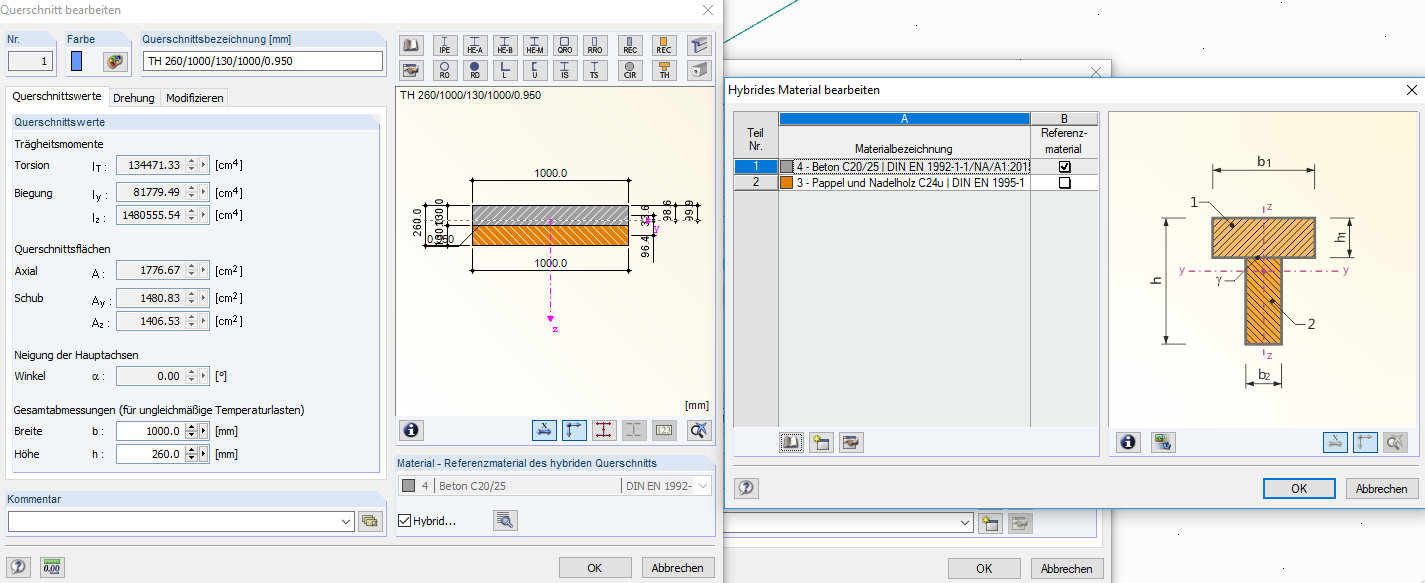Image resolution: width=1425 pixels, height=583 pixels.
Task: Open material library in Hybrides Material dialog
Action: (x=792, y=442)
